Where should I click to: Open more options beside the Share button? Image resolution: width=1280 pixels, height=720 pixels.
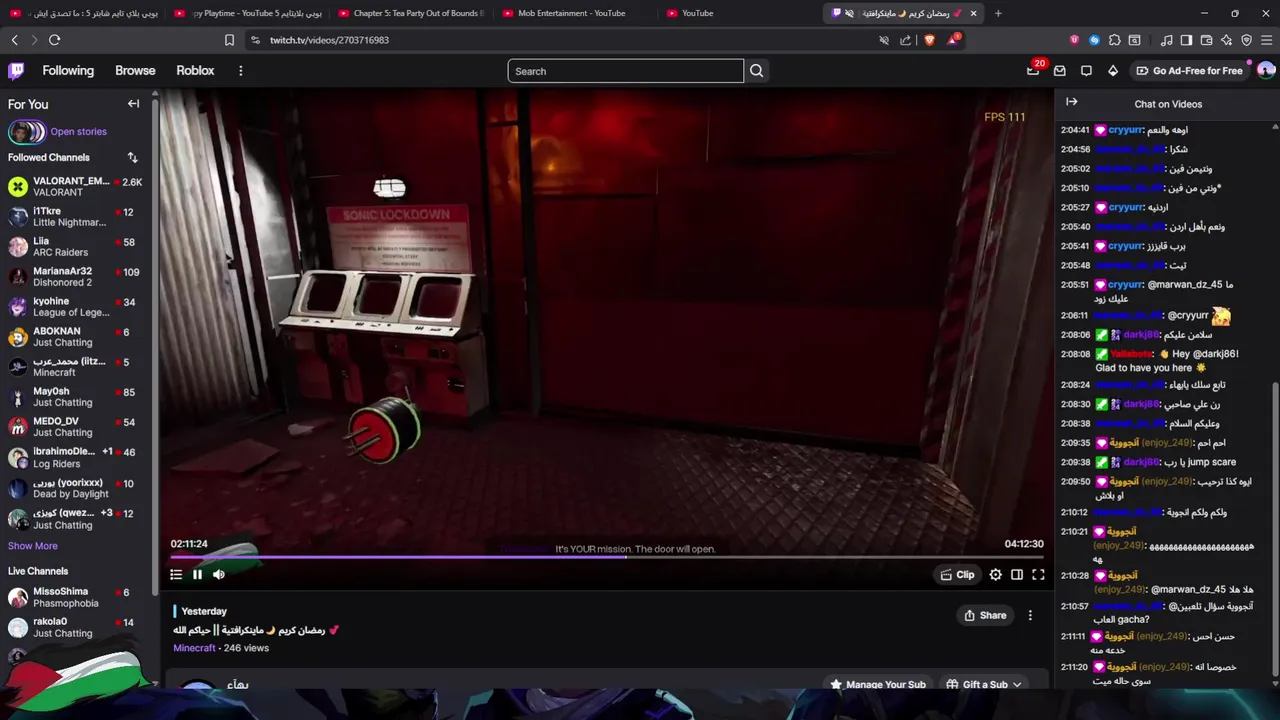[1030, 615]
